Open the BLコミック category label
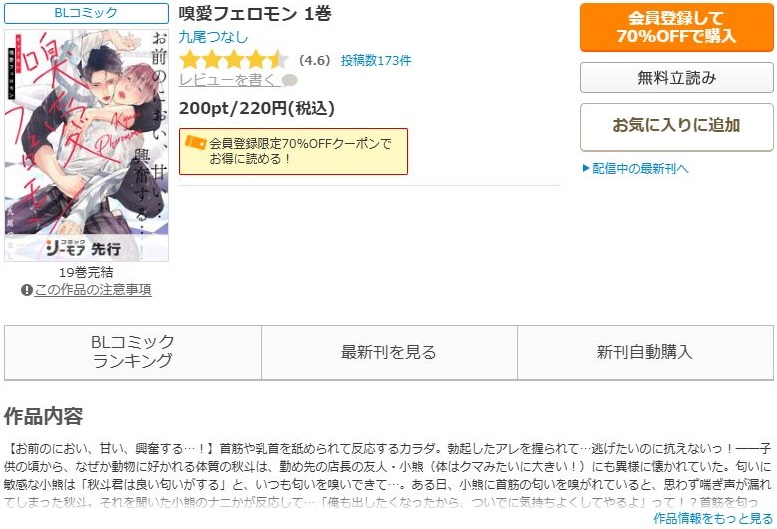 point(86,13)
